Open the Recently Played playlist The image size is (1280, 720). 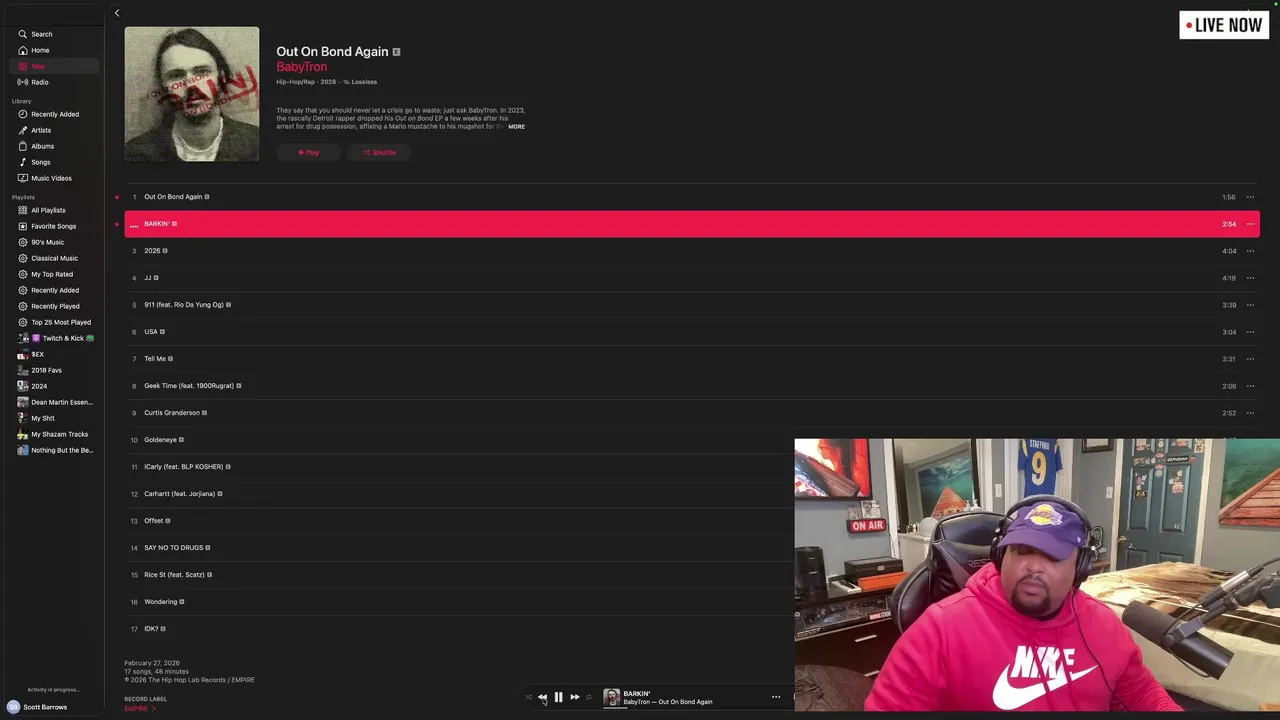point(54,306)
